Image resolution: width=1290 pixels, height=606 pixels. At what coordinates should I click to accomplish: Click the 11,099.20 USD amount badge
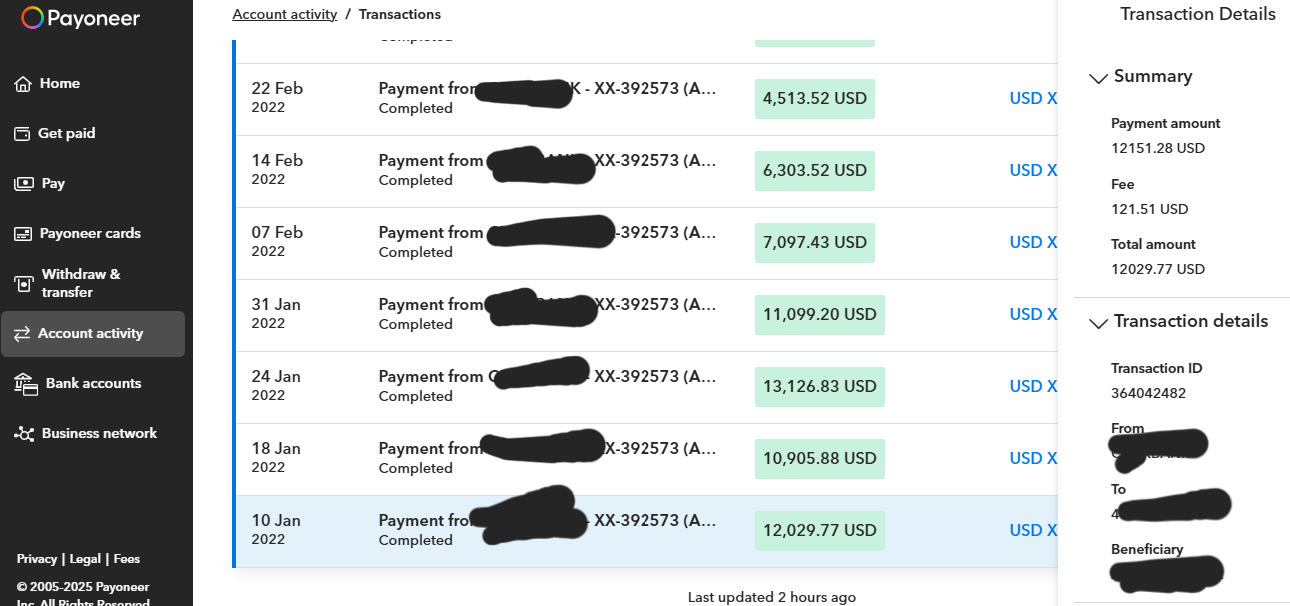[x=819, y=315]
